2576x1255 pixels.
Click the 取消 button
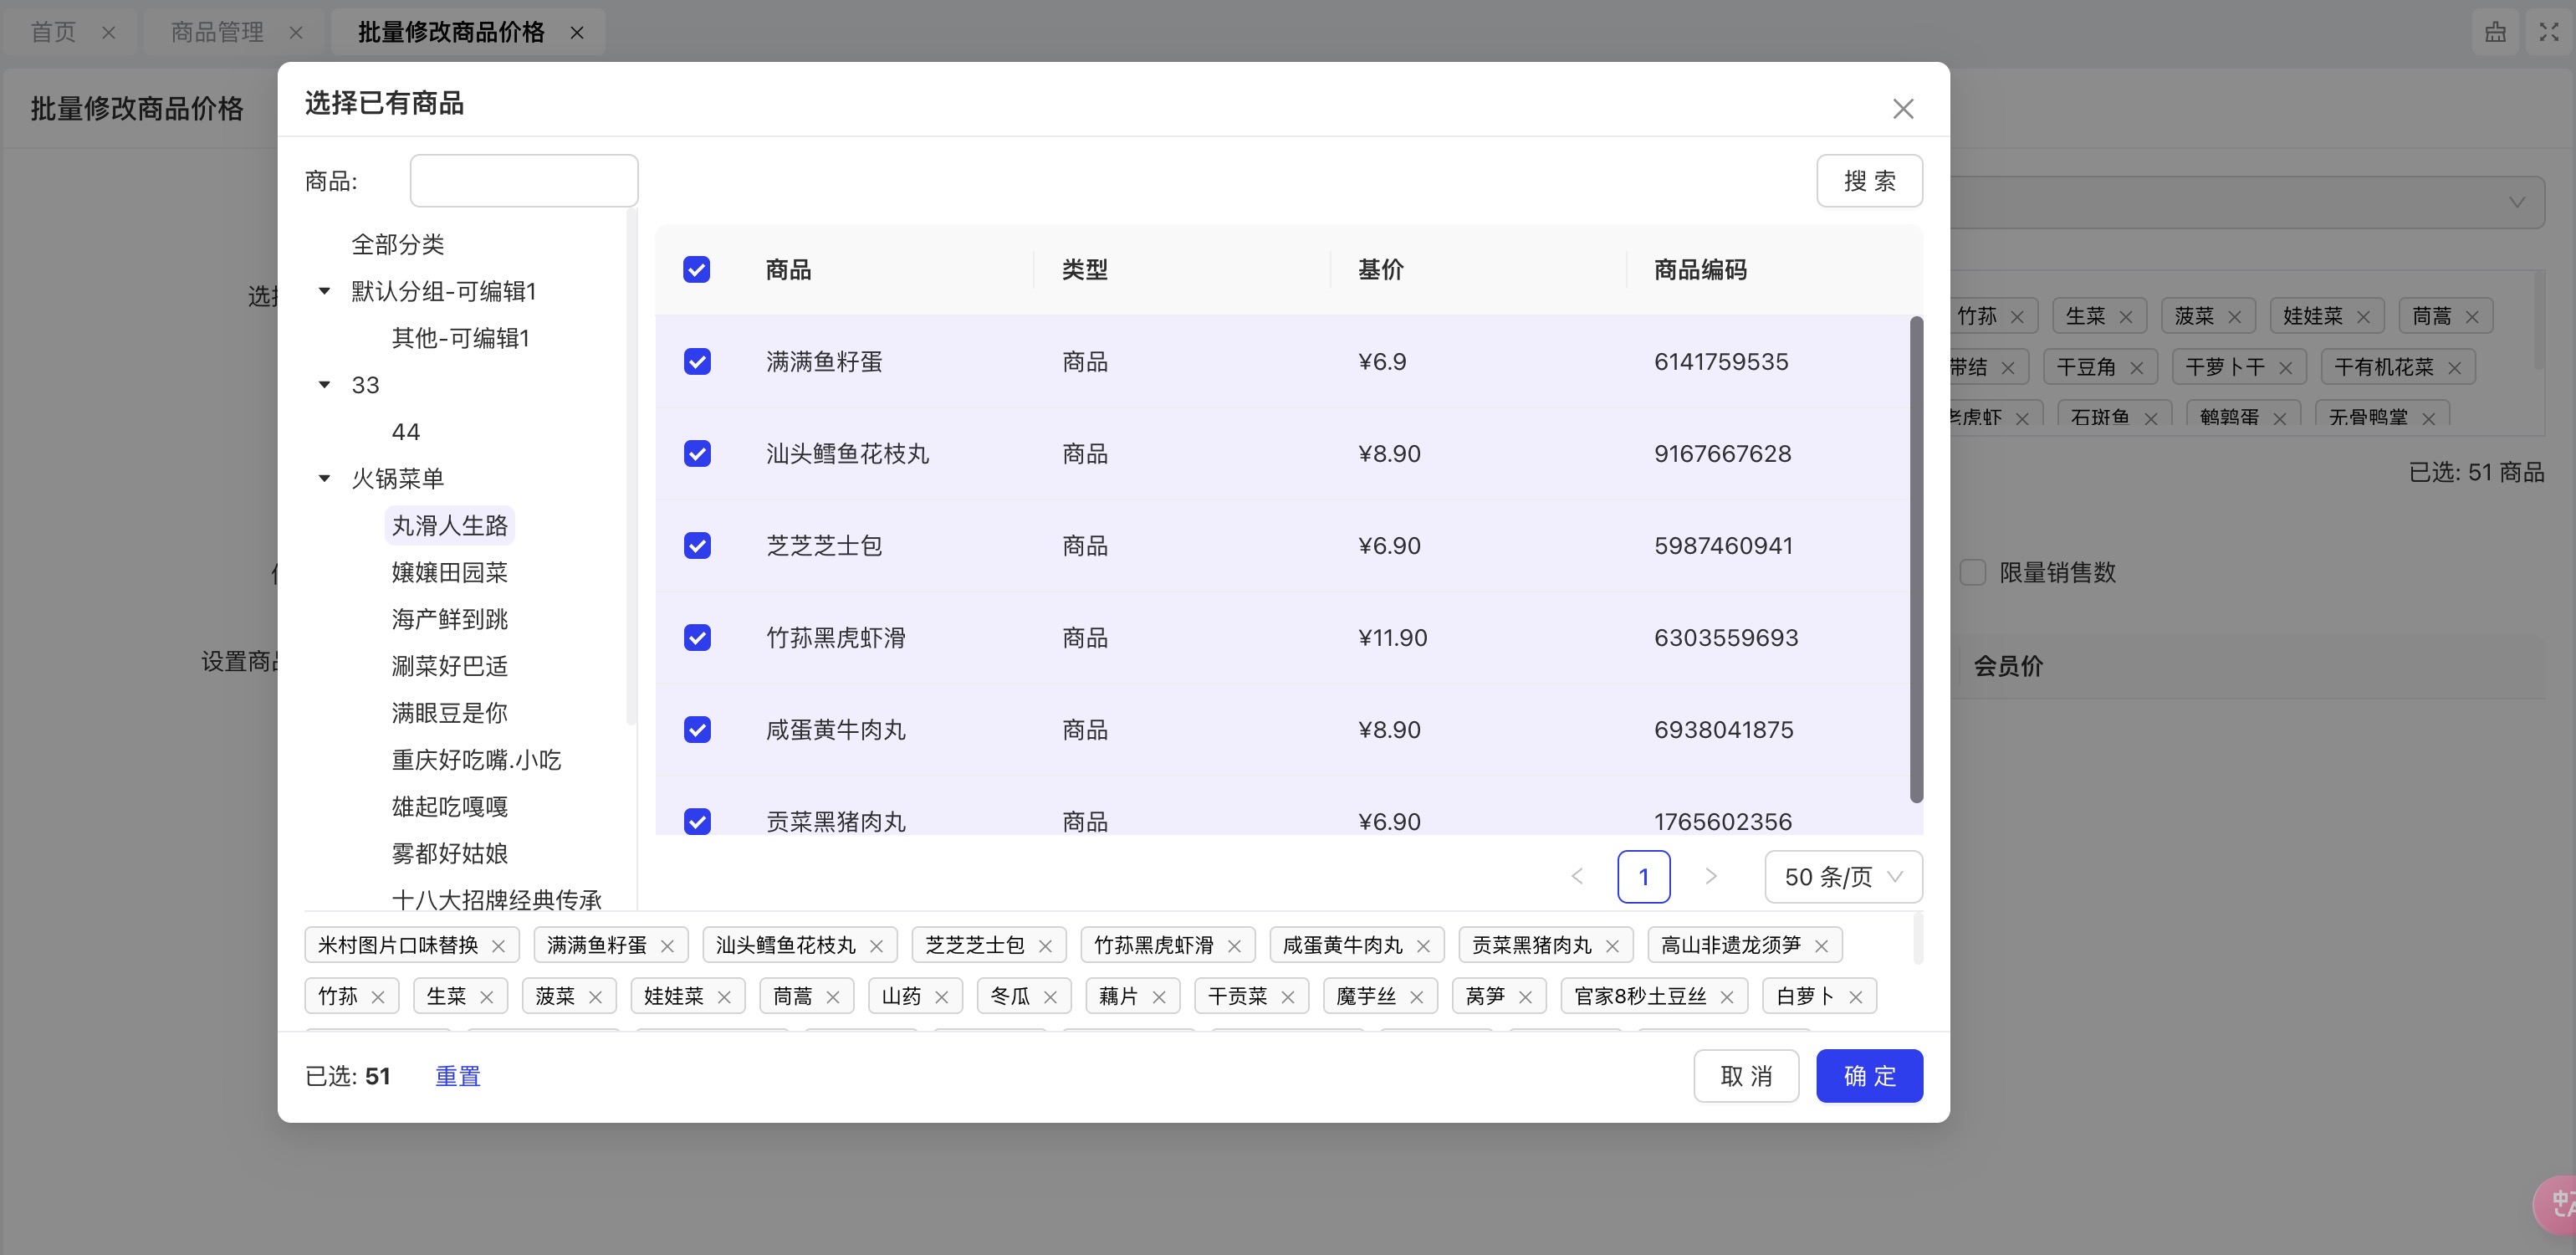coord(1746,1076)
